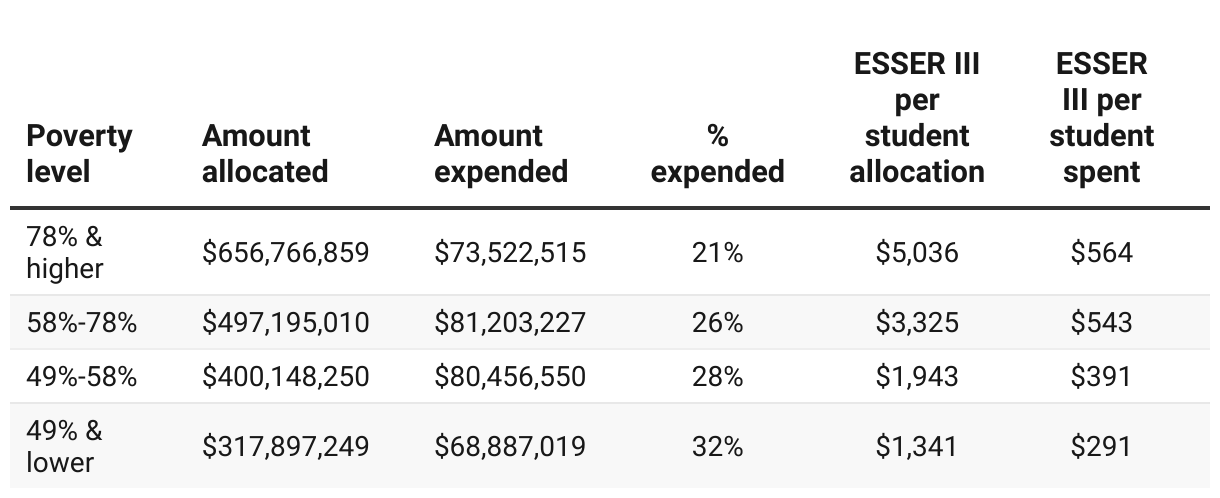The width and height of the screenshot is (1220, 498).
Task: Select the $497,195,010 cell
Action: [286, 322]
